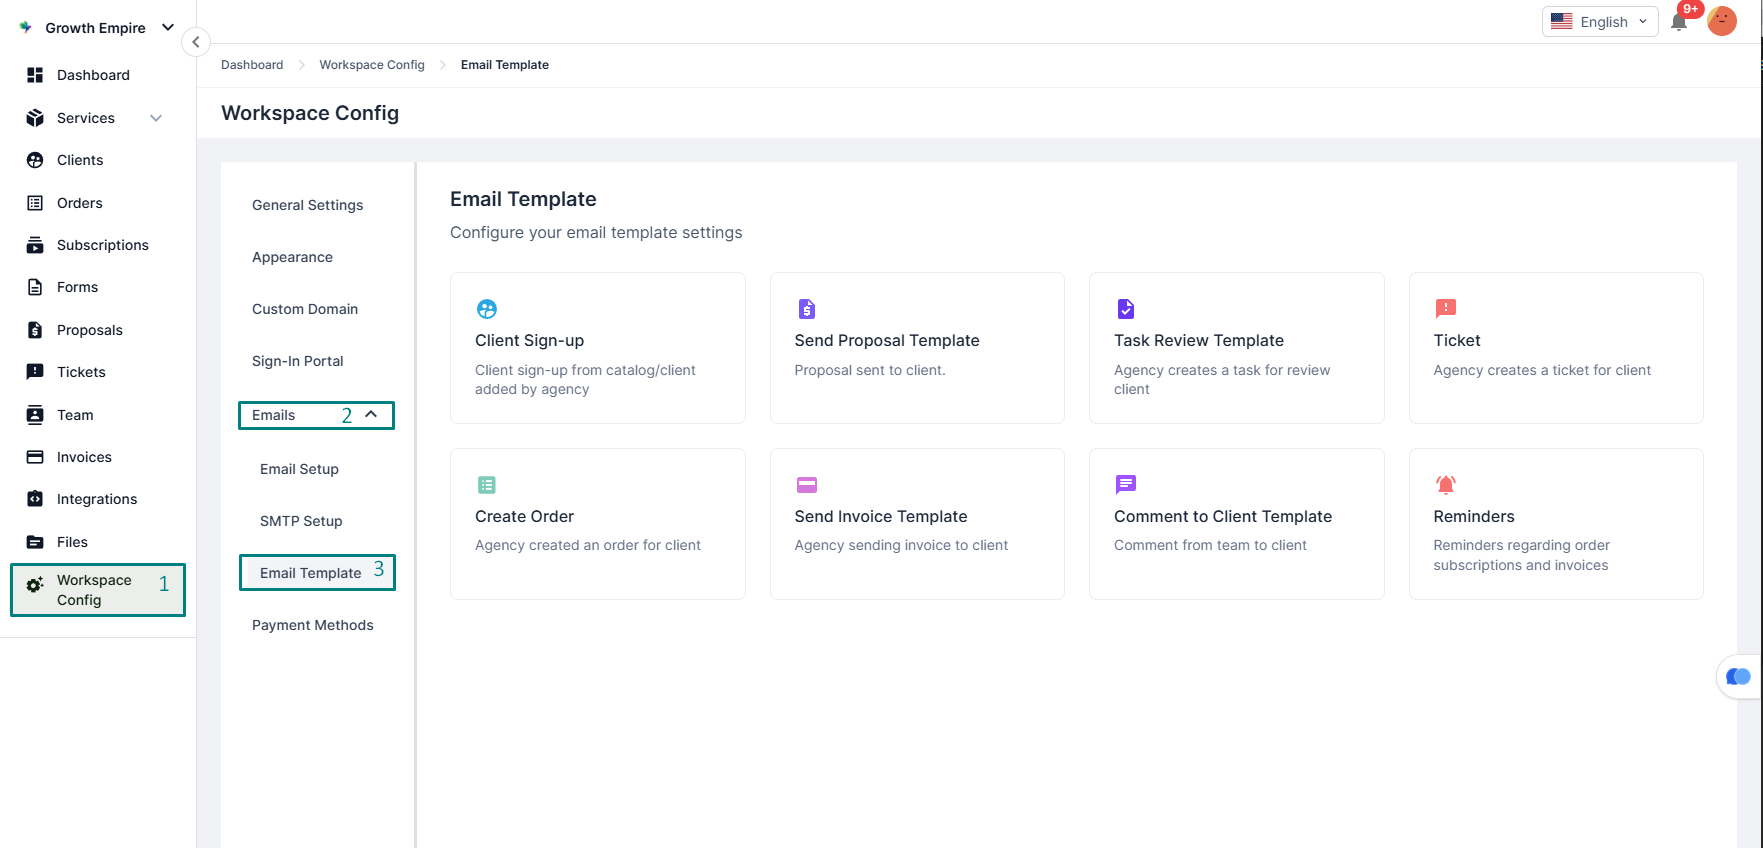Click the Dashboard breadcrumb link
The height and width of the screenshot is (848, 1763).
252,65
